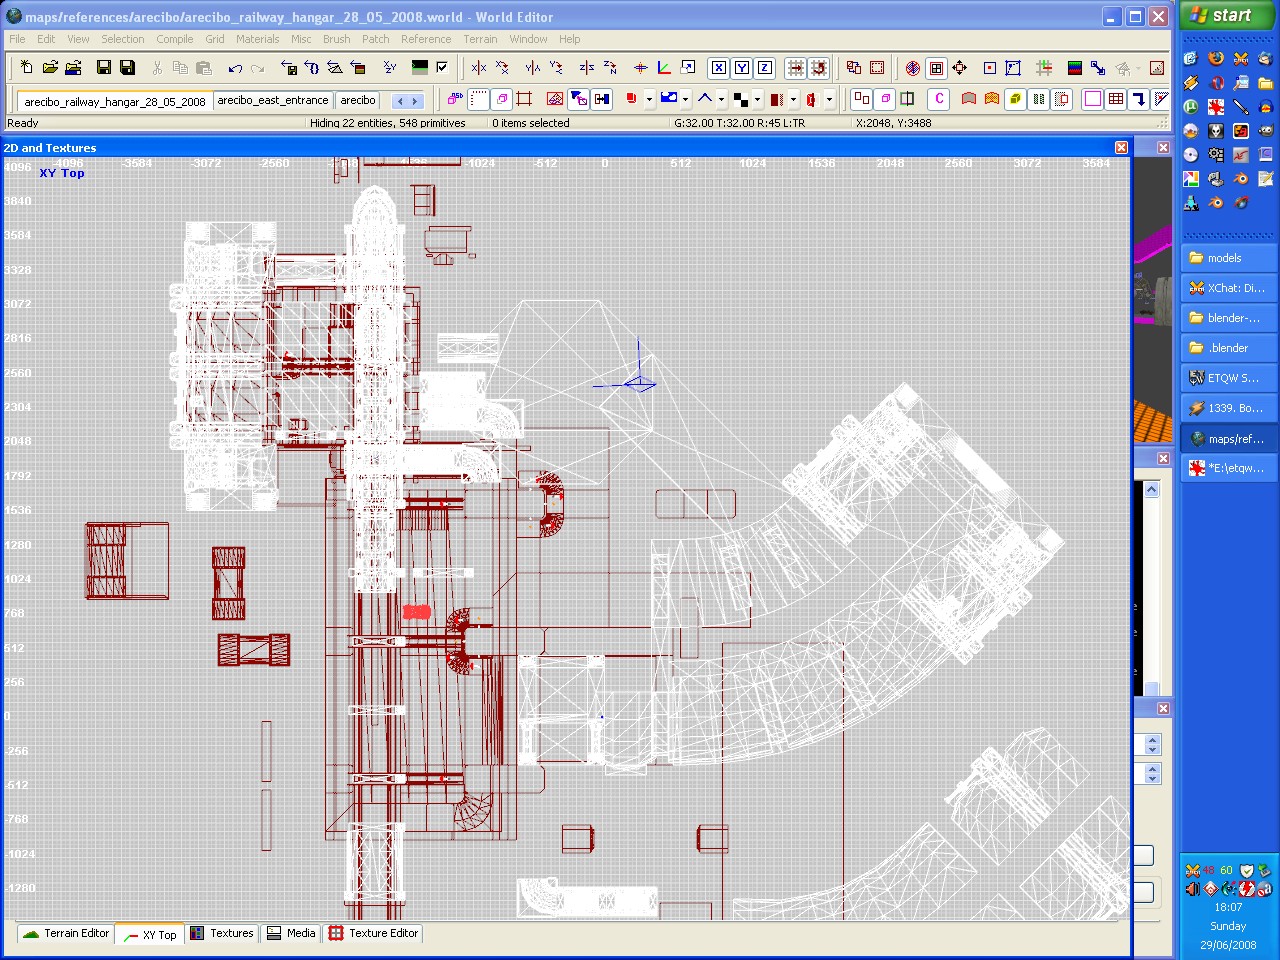This screenshot has height=960, width=1280.
Task: Switch to the Texture Editor tab
Action: click(374, 933)
